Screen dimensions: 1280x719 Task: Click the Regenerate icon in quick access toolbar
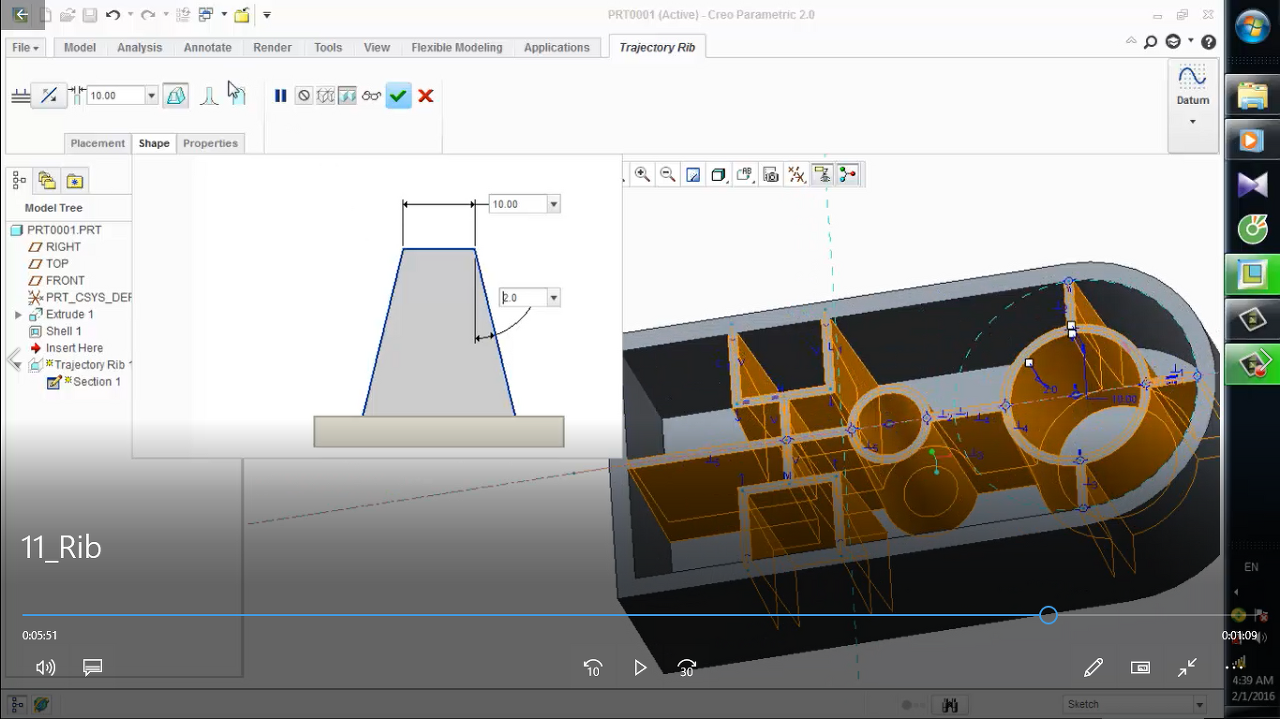point(182,15)
